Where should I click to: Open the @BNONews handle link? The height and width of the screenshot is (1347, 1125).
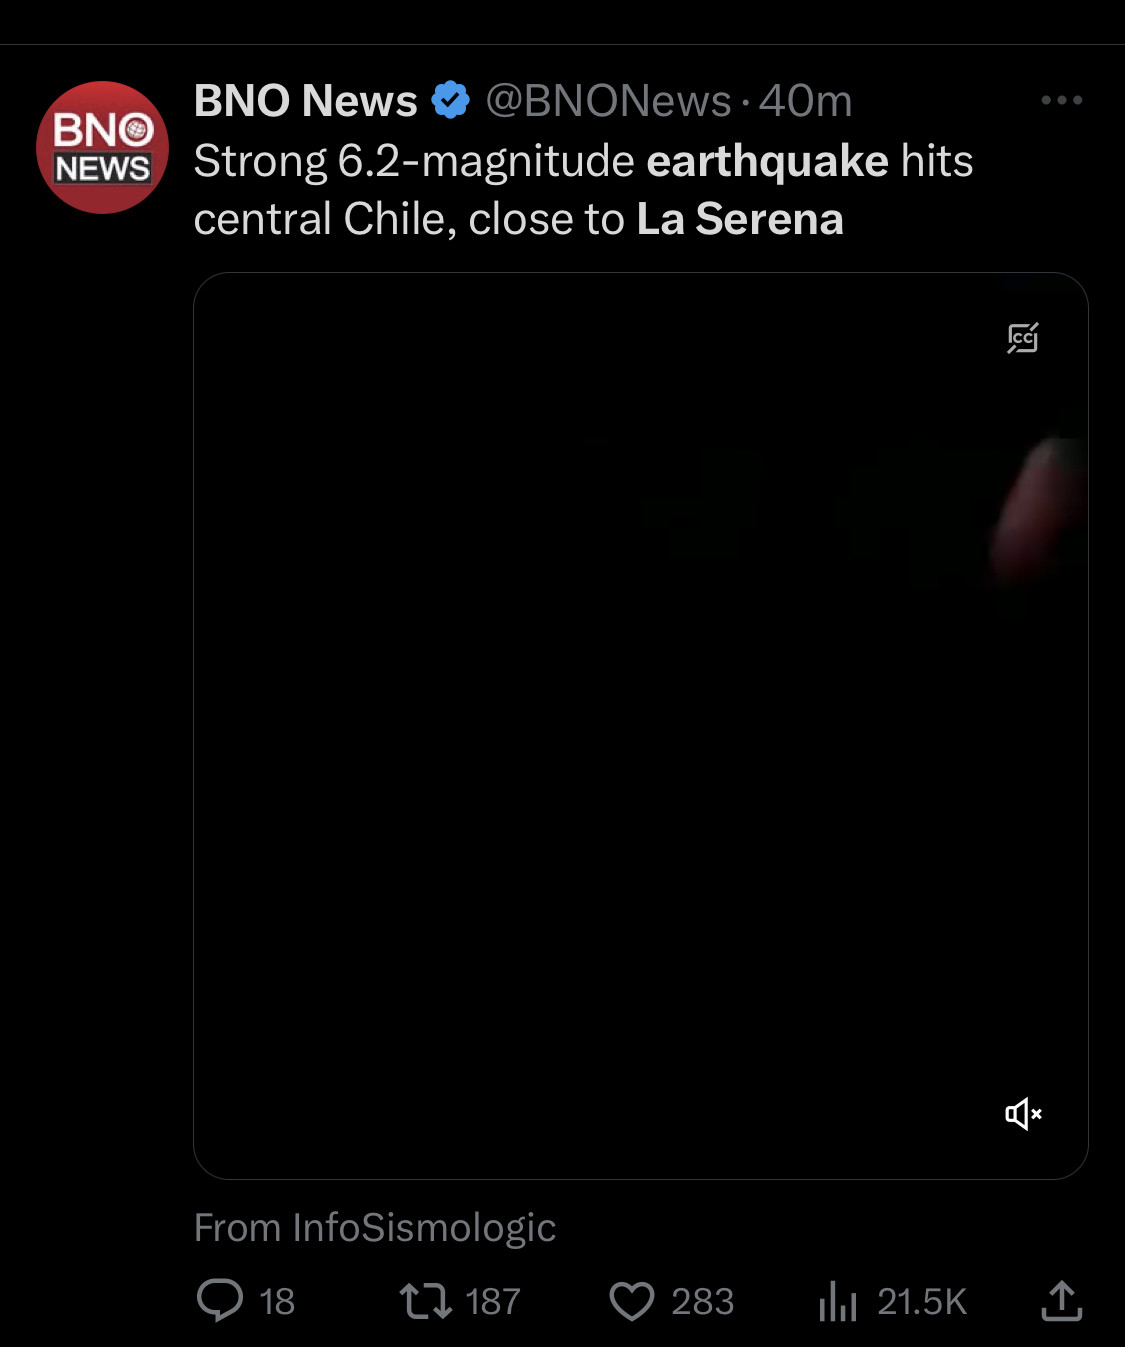tap(608, 100)
